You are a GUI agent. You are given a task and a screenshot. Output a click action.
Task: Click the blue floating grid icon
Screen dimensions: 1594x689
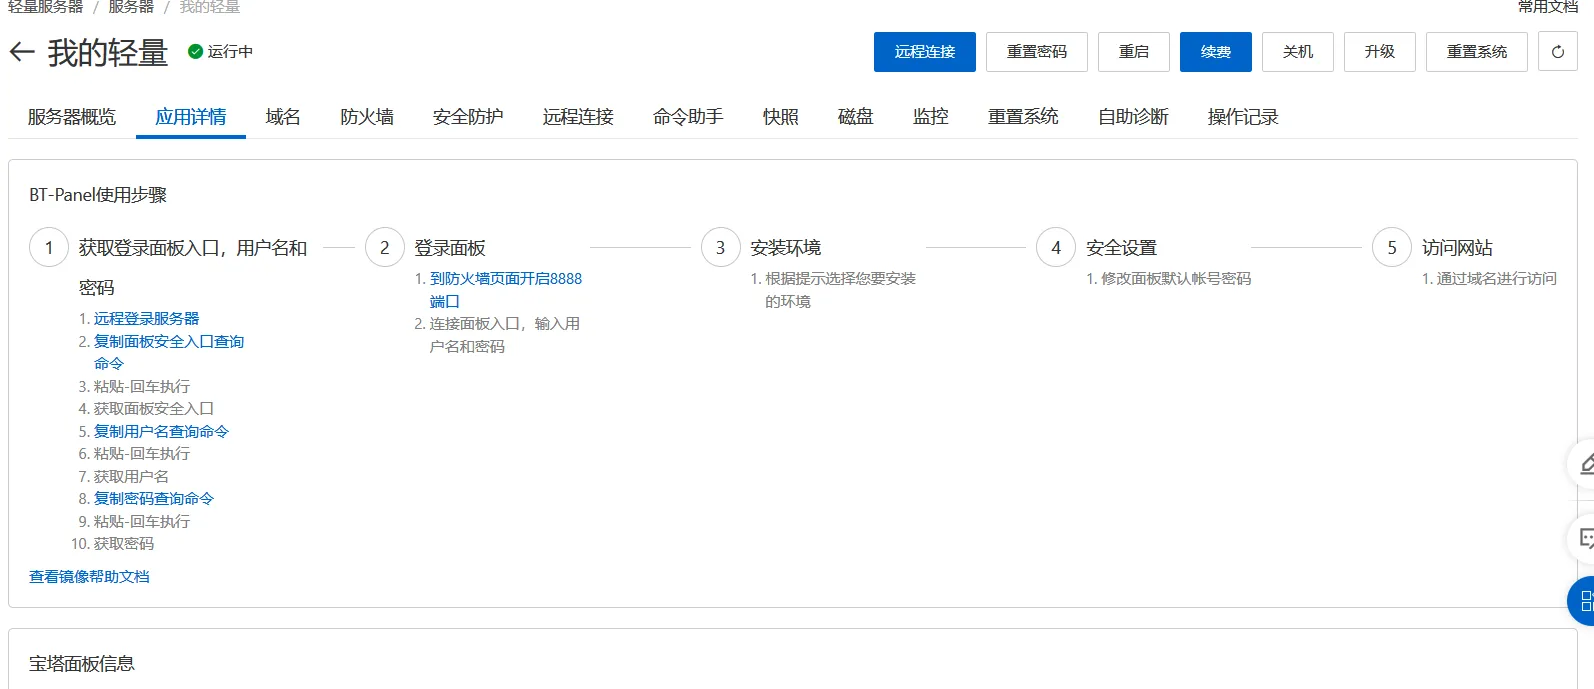(1583, 601)
